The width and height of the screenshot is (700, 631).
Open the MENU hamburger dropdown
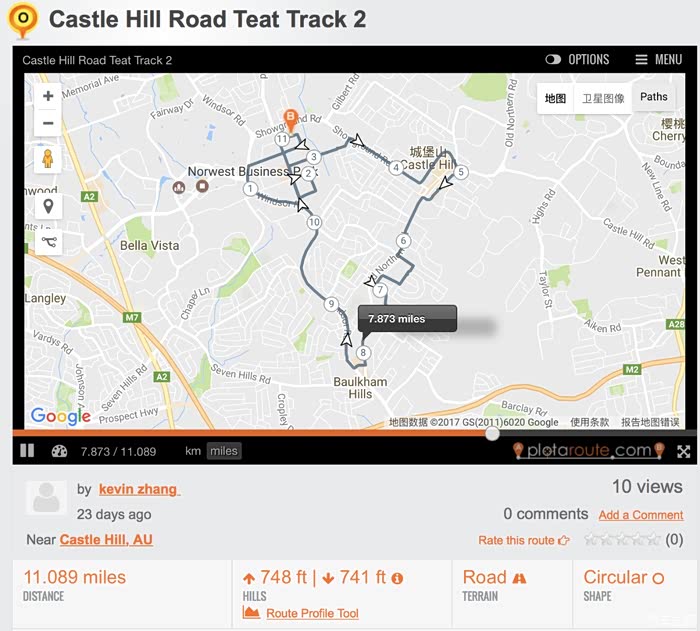point(658,60)
